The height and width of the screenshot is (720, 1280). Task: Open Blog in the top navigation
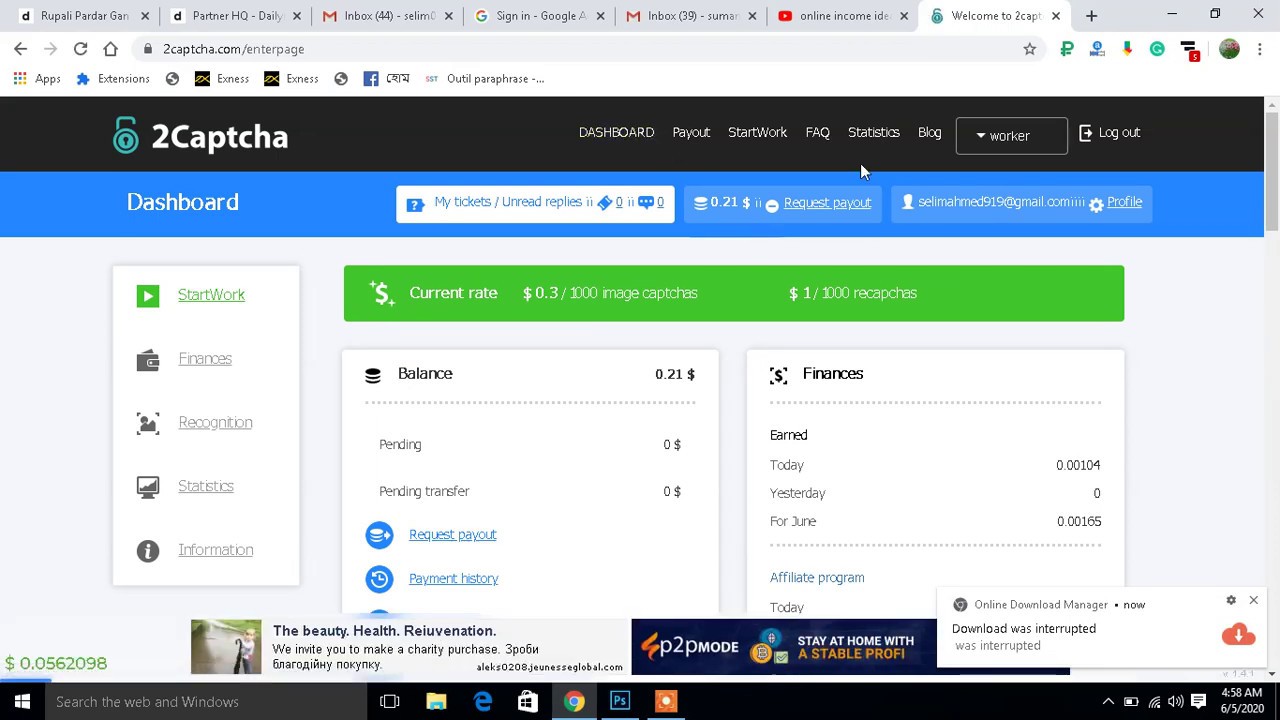(x=929, y=132)
